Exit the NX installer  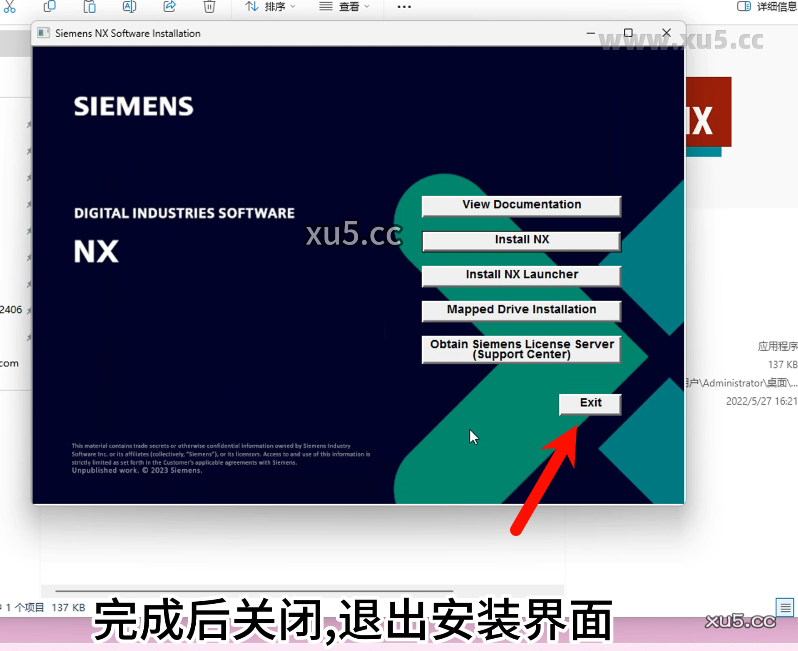tap(590, 403)
